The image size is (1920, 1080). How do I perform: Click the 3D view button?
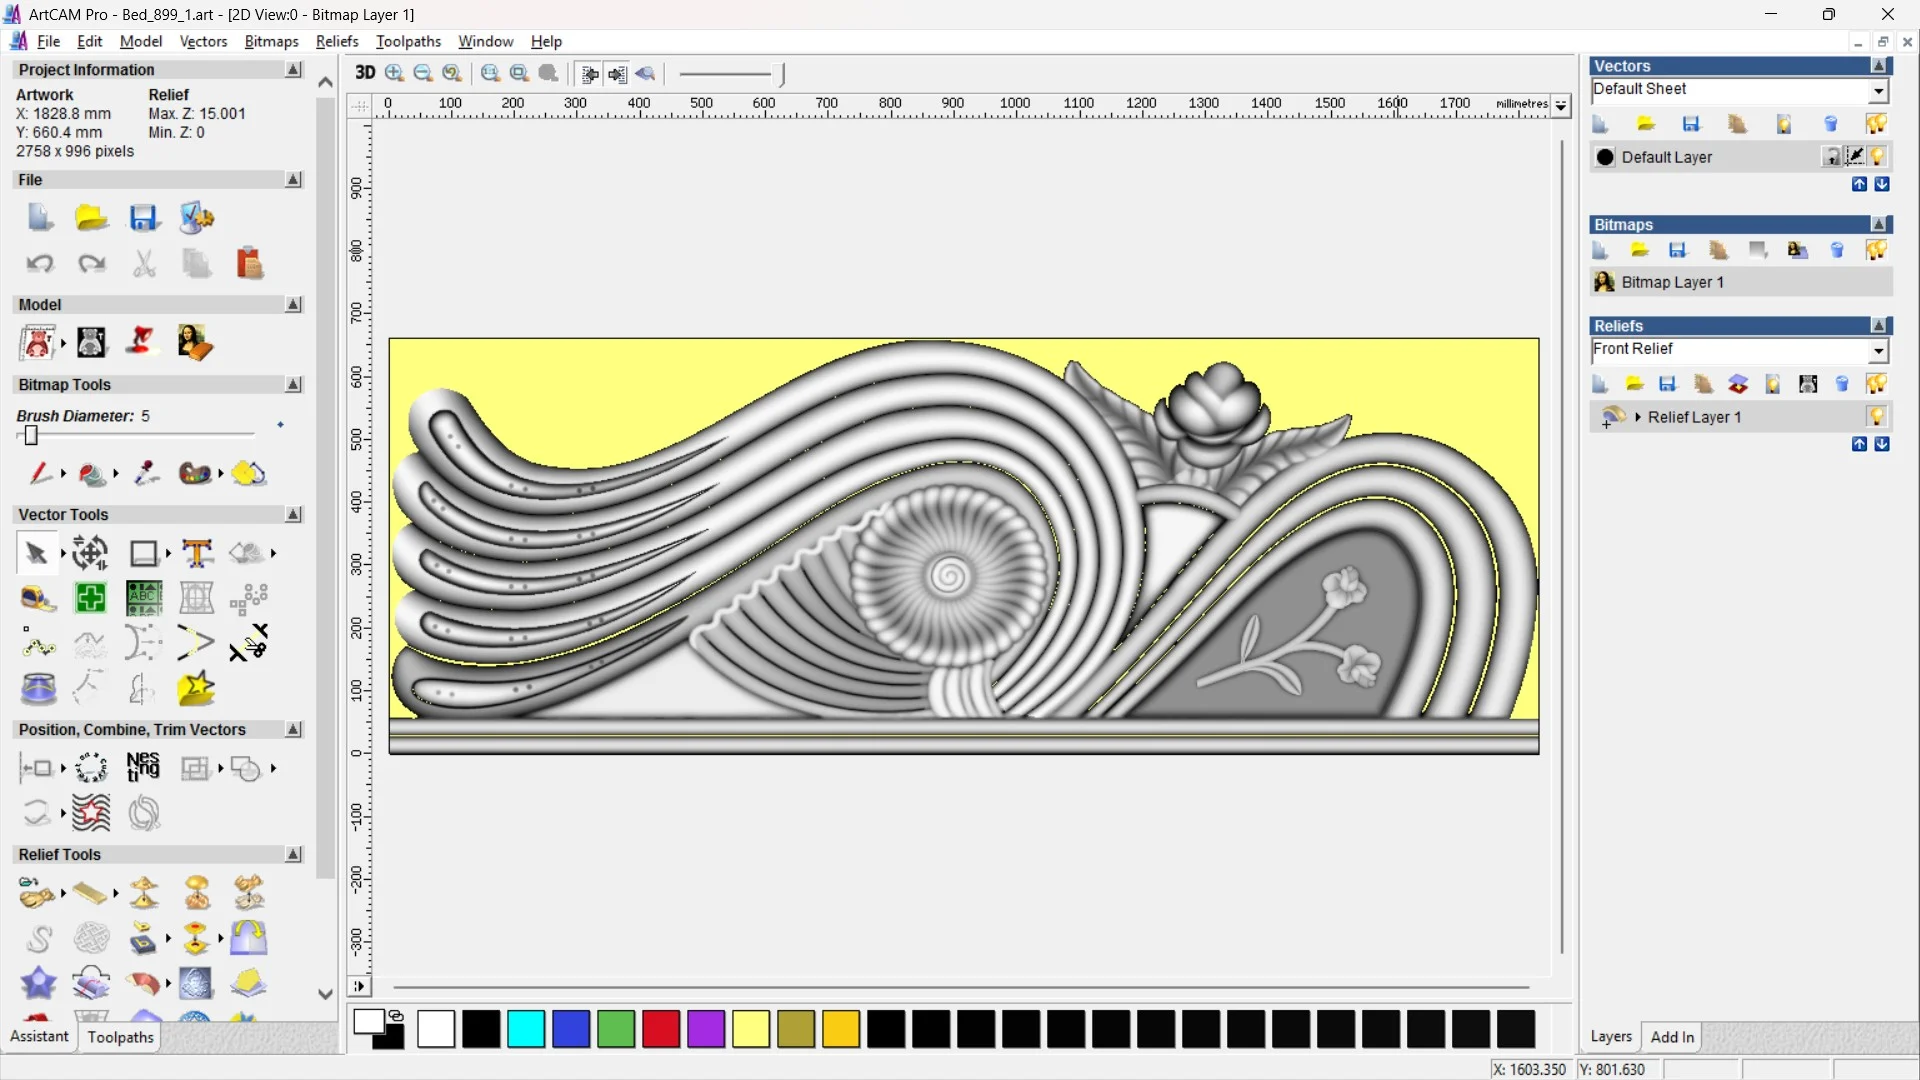click(365, 73)
